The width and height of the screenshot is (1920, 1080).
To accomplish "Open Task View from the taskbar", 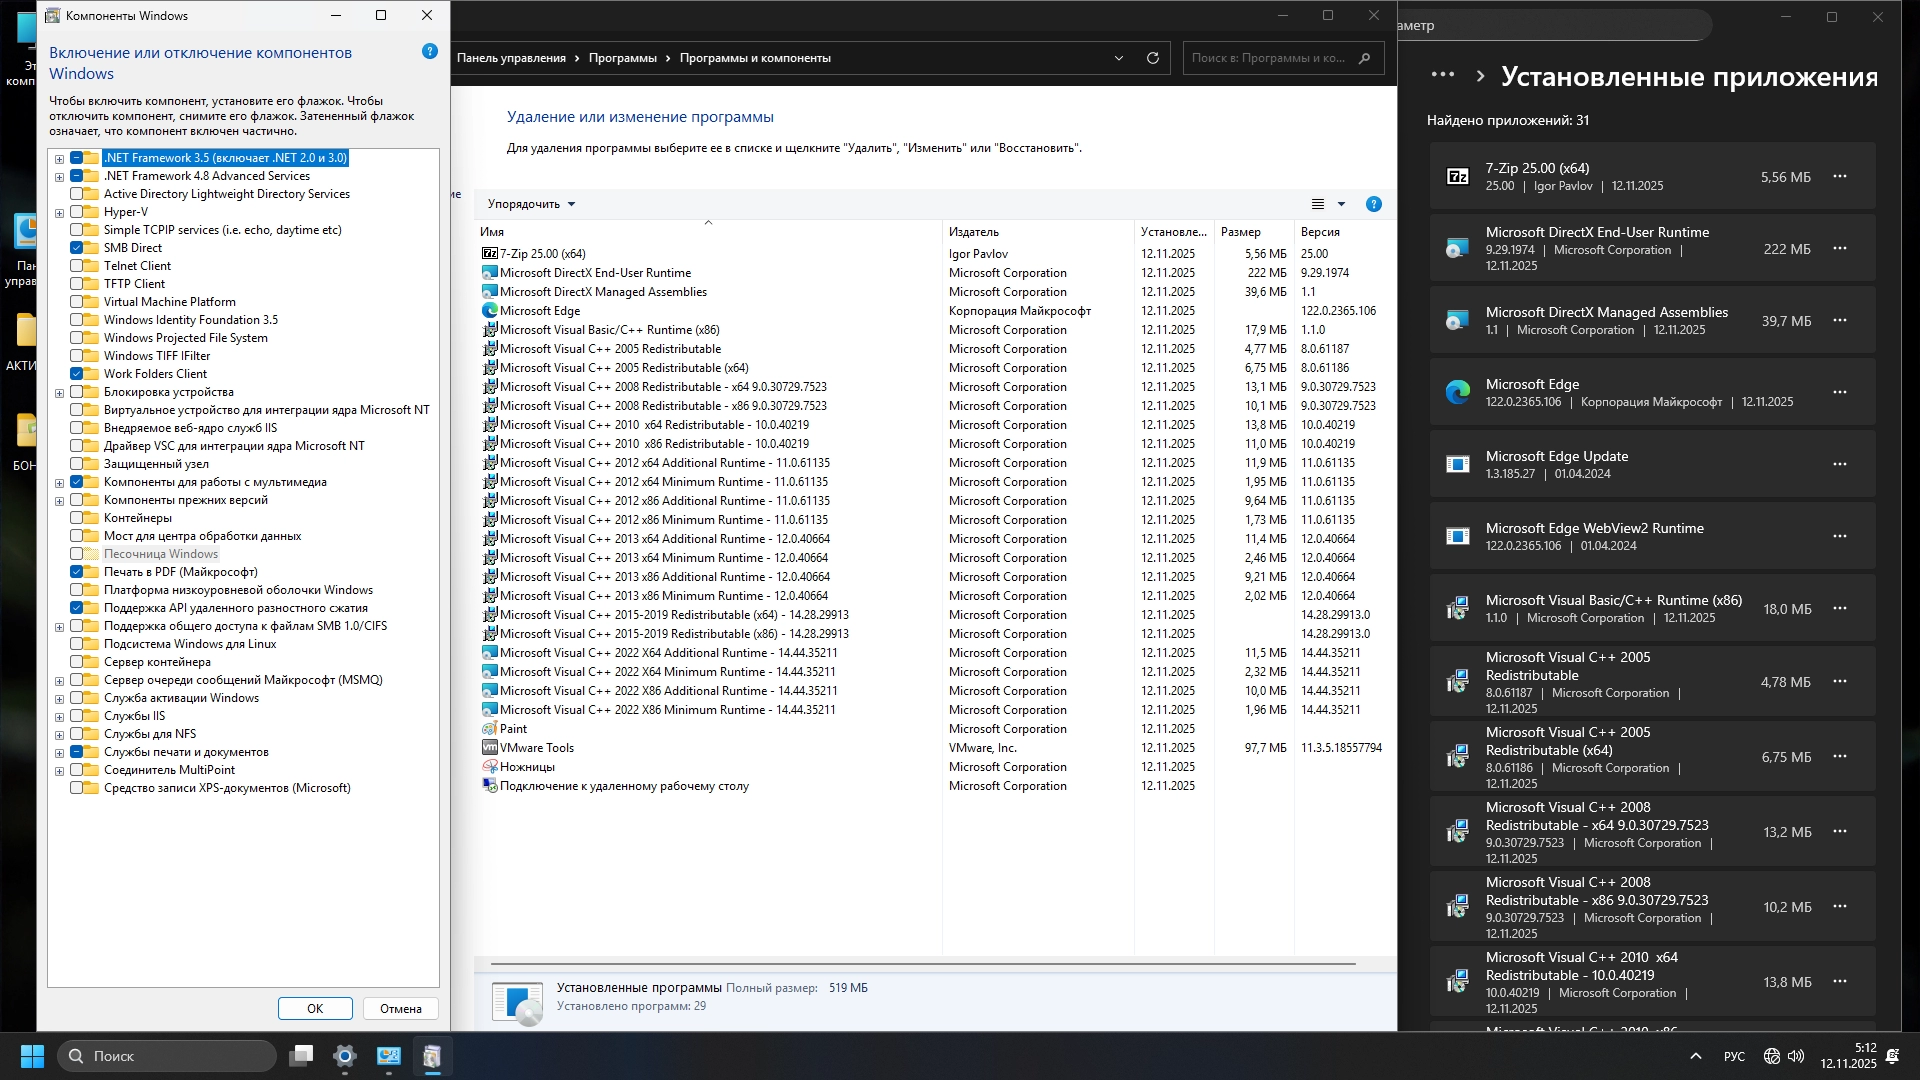I will [301, 1056].
